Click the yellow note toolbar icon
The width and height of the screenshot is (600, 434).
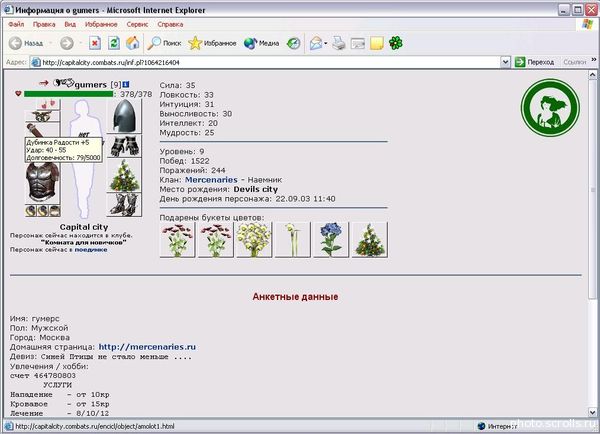point(377,44)
